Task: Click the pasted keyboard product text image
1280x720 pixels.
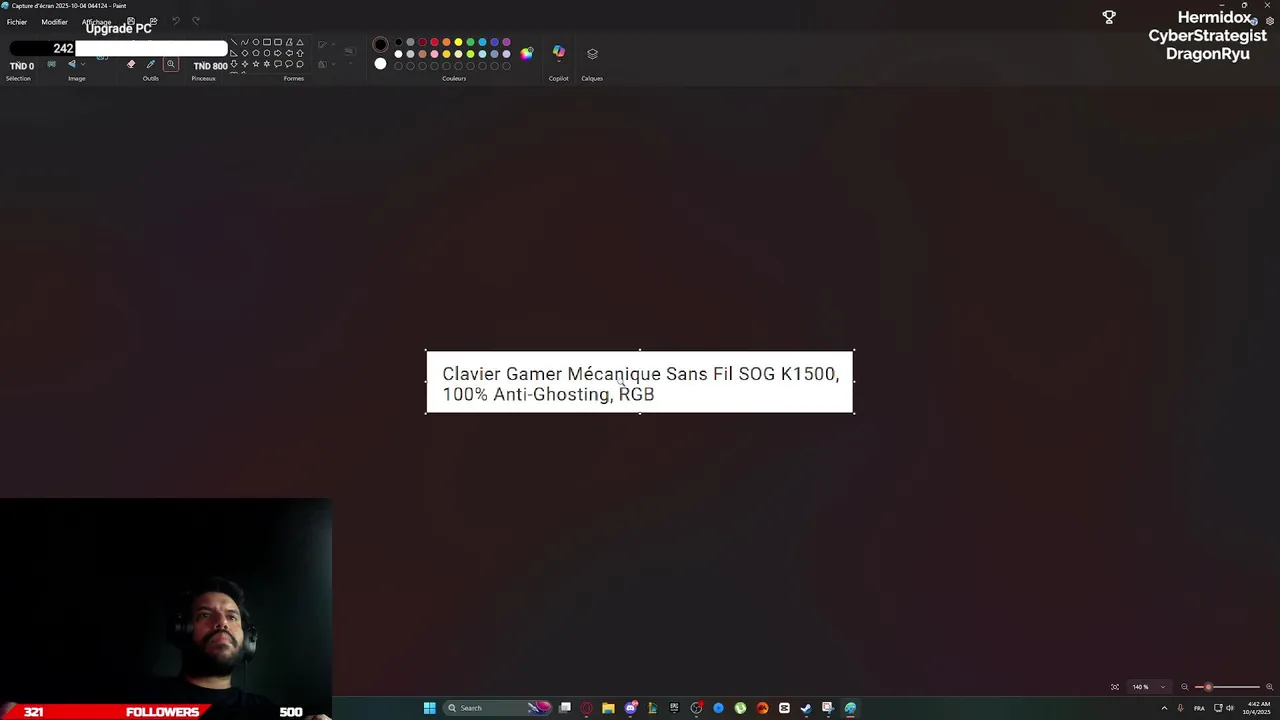Action: [640, 381]
